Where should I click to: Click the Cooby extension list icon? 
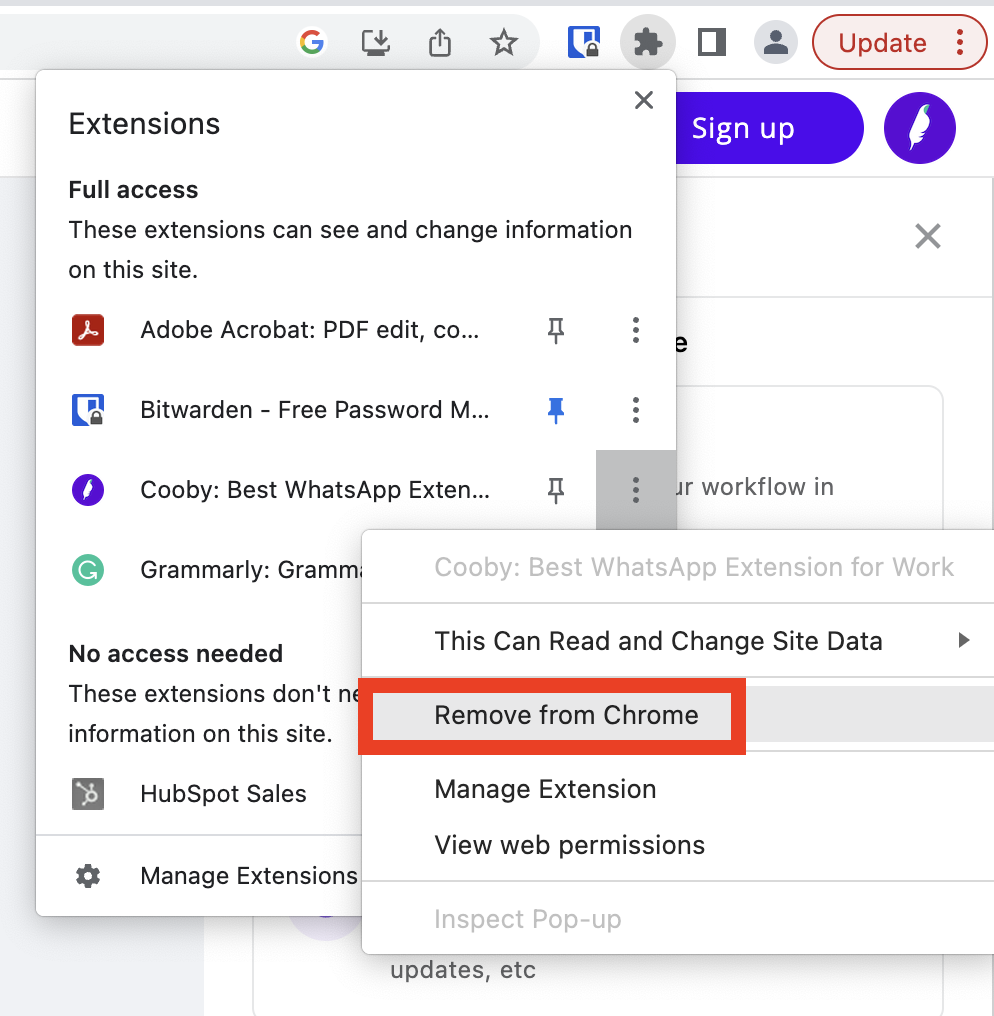pos(88,490)
